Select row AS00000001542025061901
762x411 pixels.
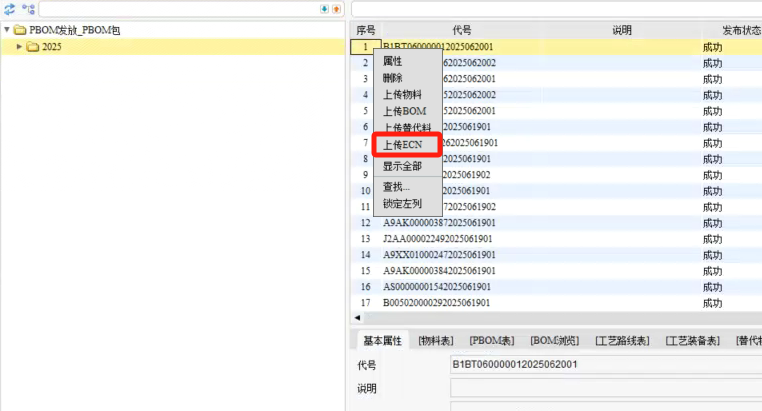coord(556,287)
